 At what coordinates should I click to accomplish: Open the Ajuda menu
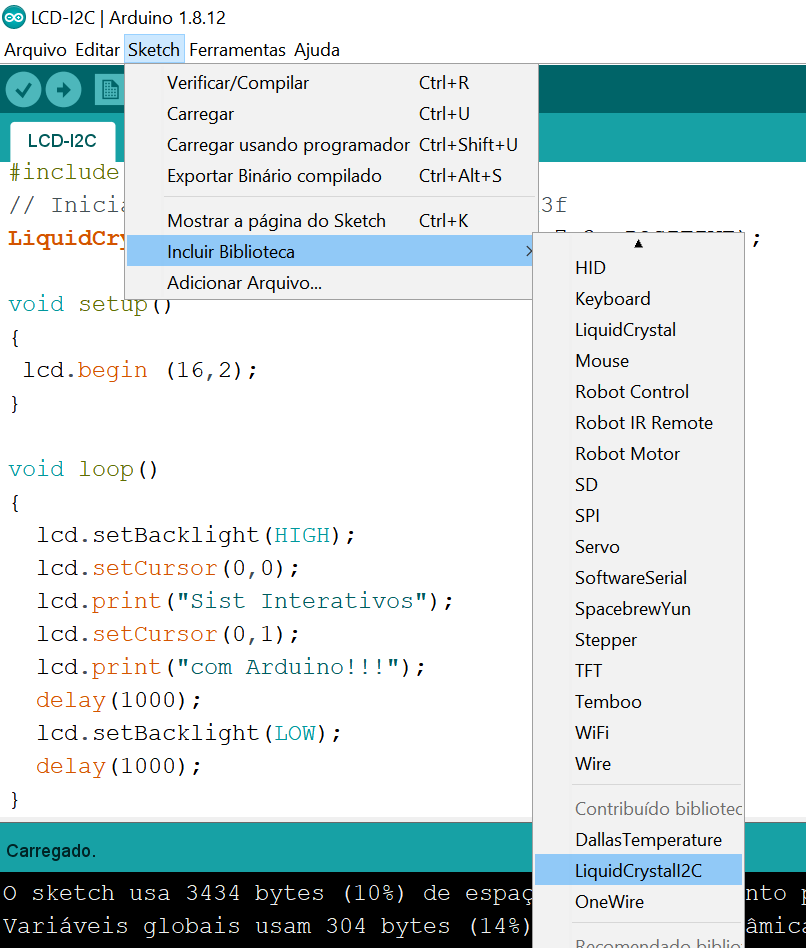pyautogui.click(x=316, y=49)
